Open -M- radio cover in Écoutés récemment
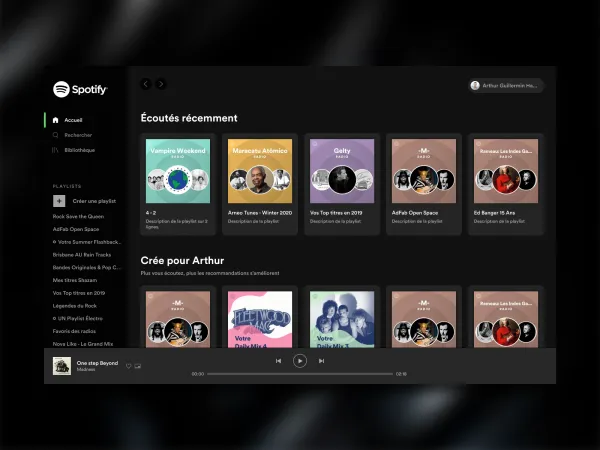600x450 pixels. coord(424,171)
